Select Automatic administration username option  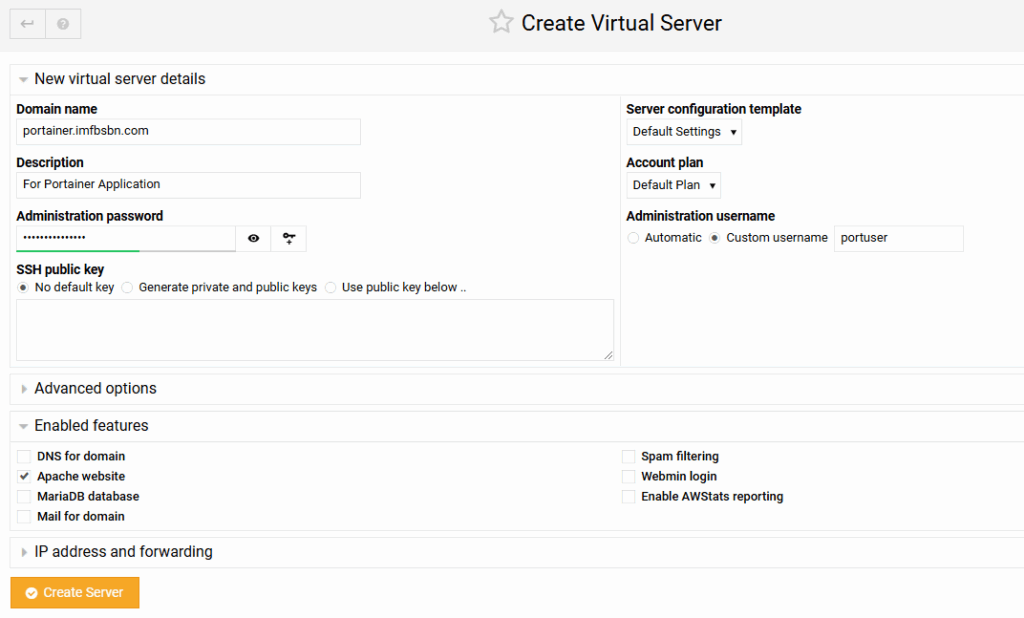pos(633,238)
